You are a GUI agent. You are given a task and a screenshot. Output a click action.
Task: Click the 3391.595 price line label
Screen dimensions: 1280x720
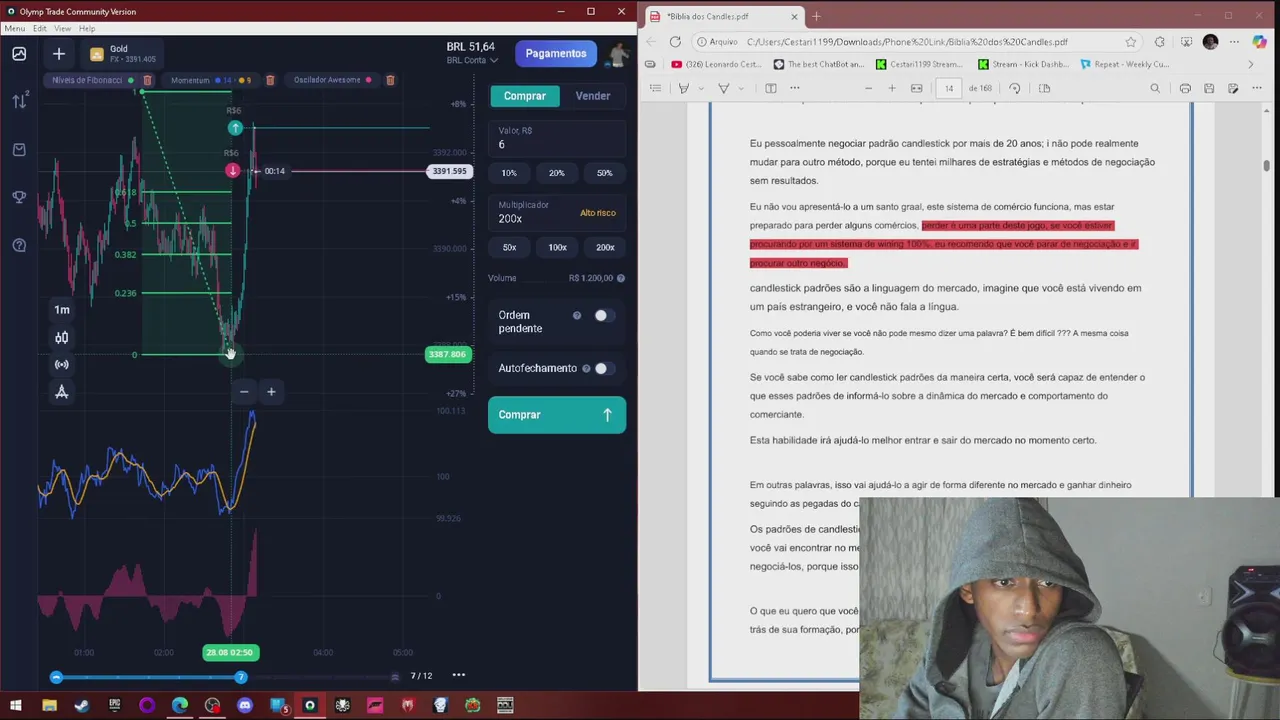449,171
